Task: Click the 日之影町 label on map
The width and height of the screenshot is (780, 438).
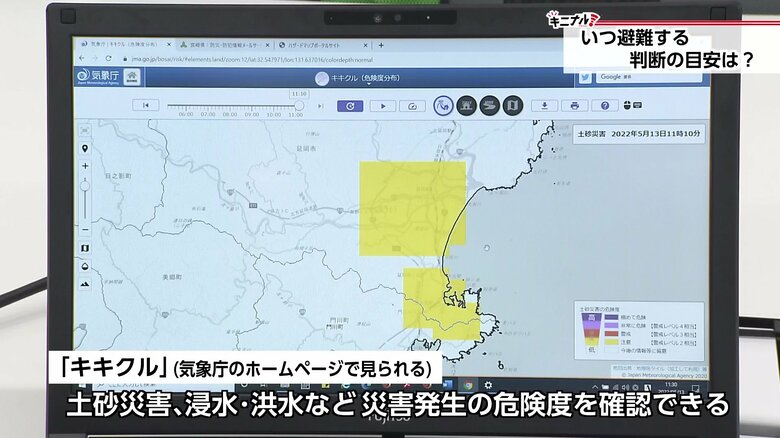Action: [x=118, y=176]
